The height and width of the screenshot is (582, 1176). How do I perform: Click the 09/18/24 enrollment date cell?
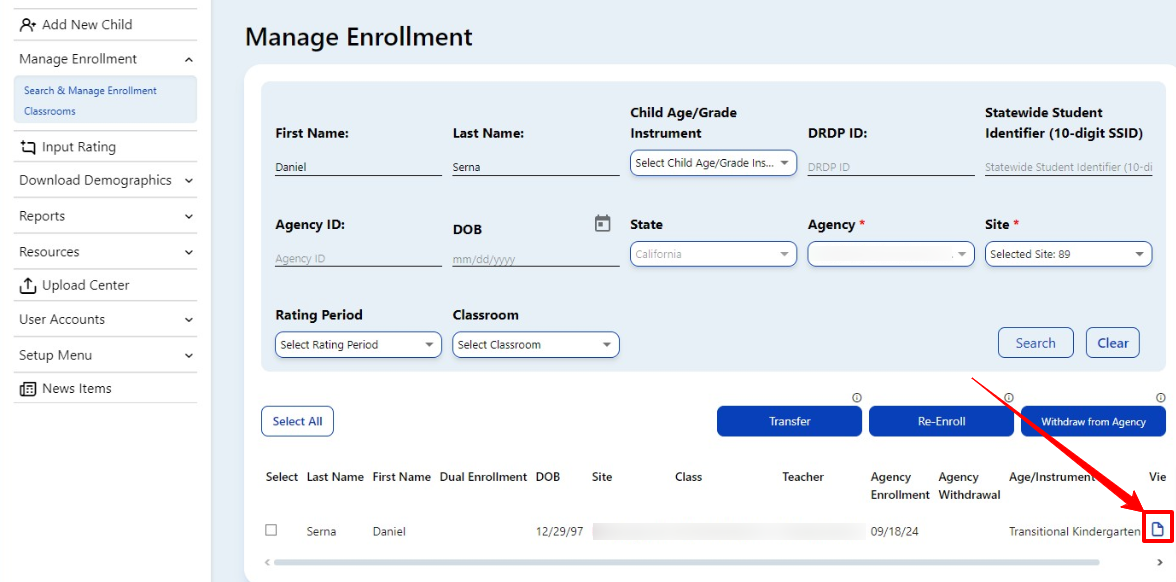895,532
